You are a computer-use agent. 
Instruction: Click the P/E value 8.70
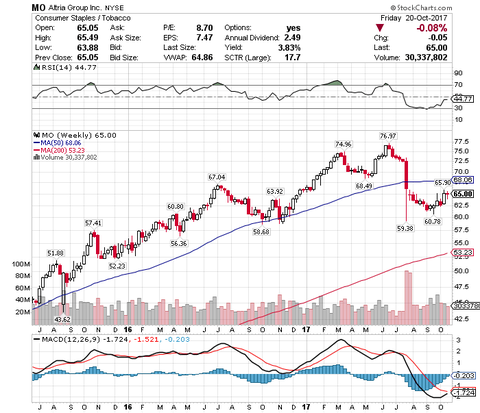tap(204, 28)
